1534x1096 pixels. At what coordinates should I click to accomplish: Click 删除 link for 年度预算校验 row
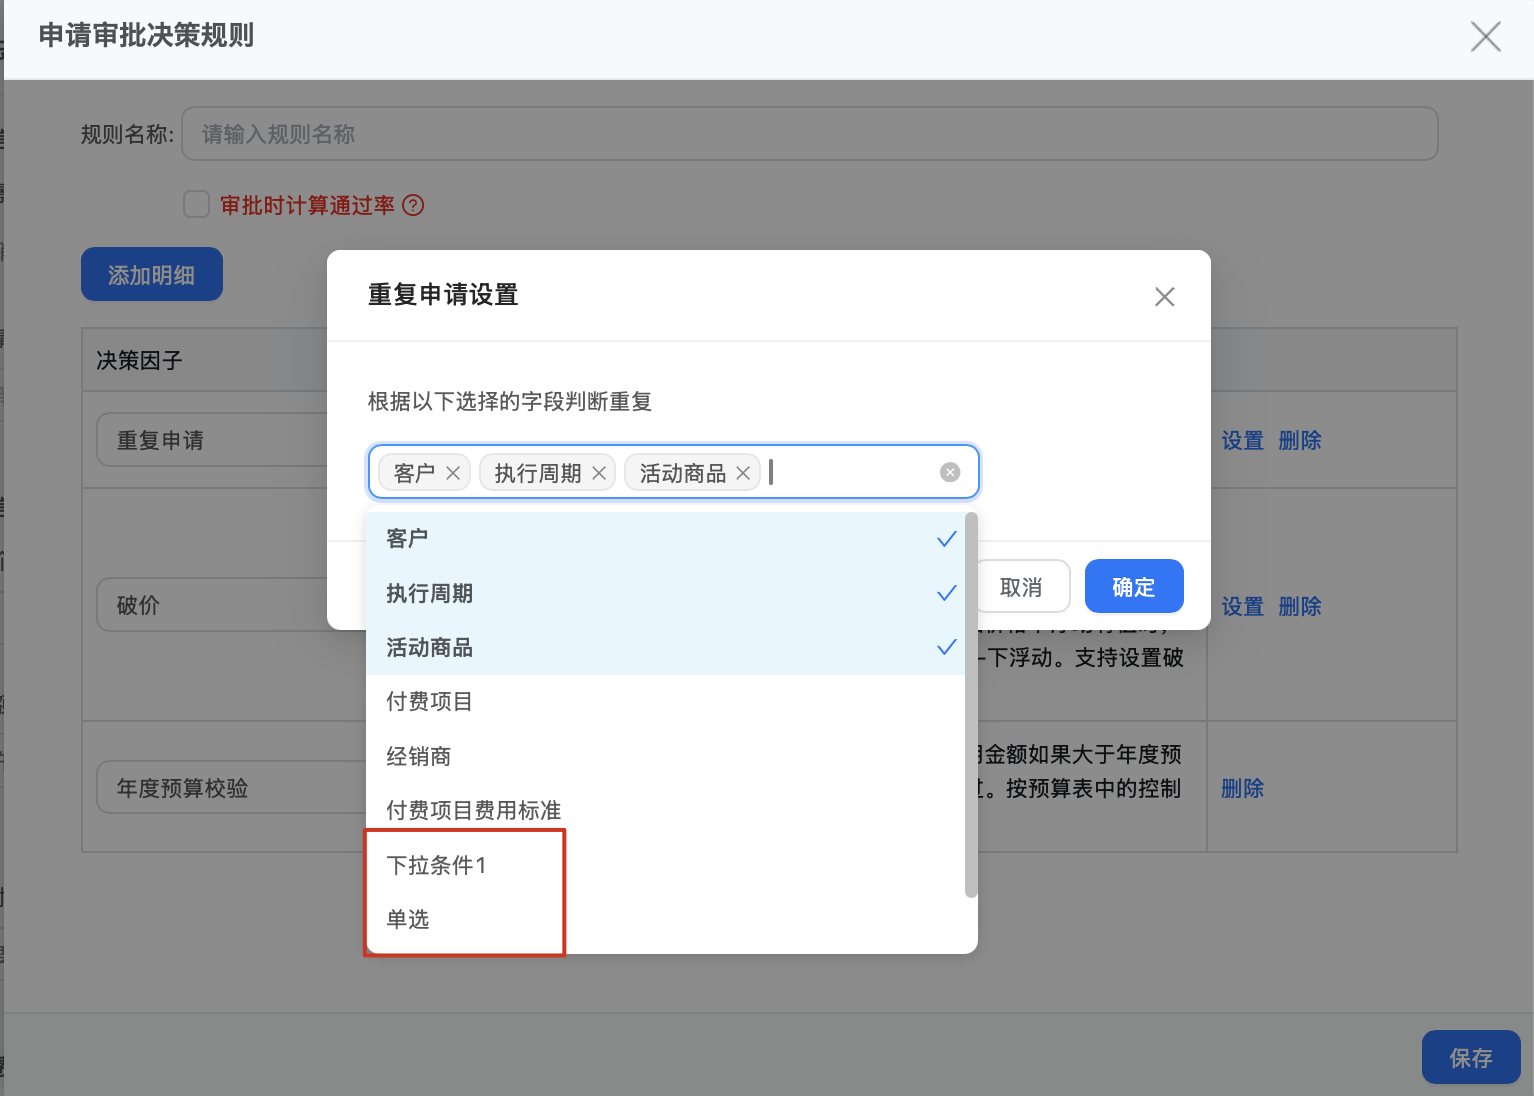tap(1242, 789)
